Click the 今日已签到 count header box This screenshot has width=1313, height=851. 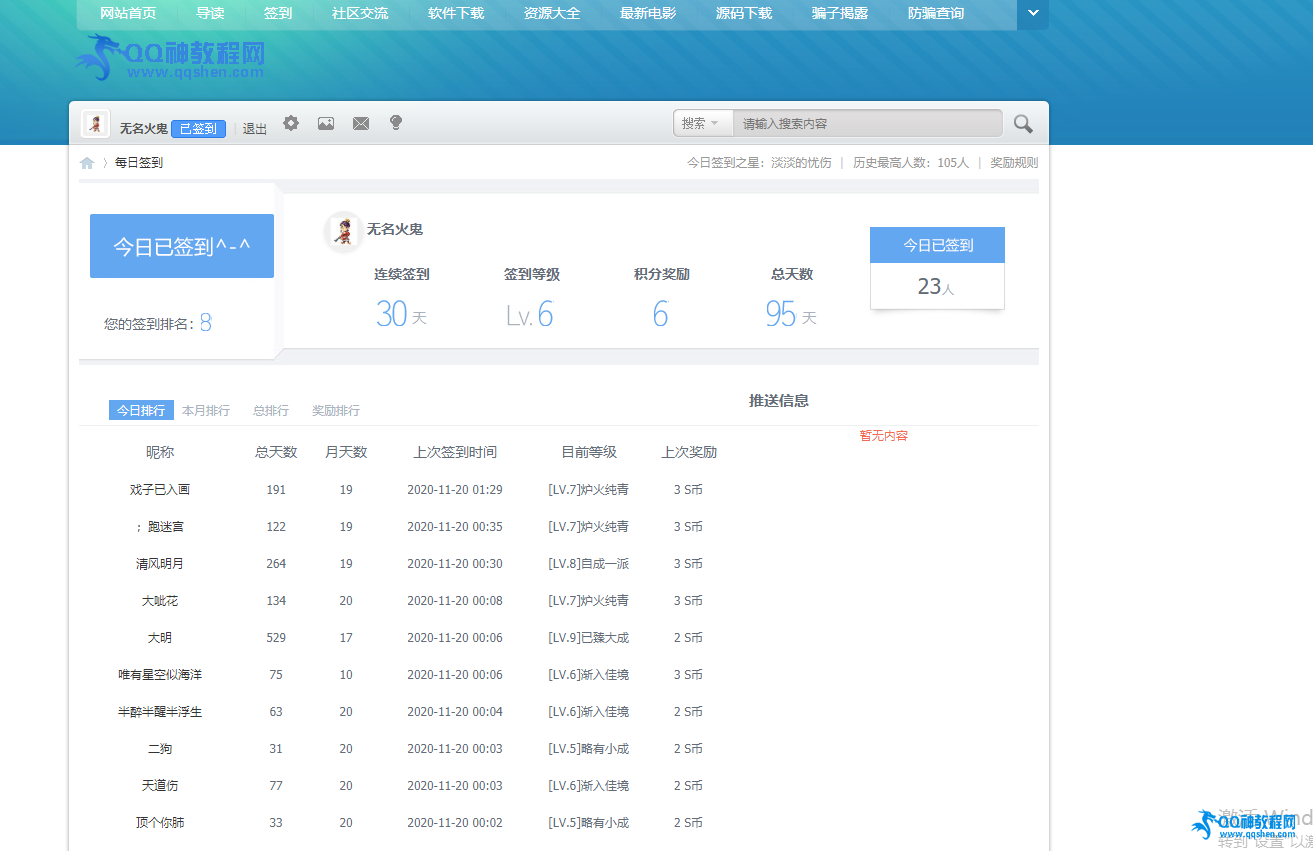point(938,245)
